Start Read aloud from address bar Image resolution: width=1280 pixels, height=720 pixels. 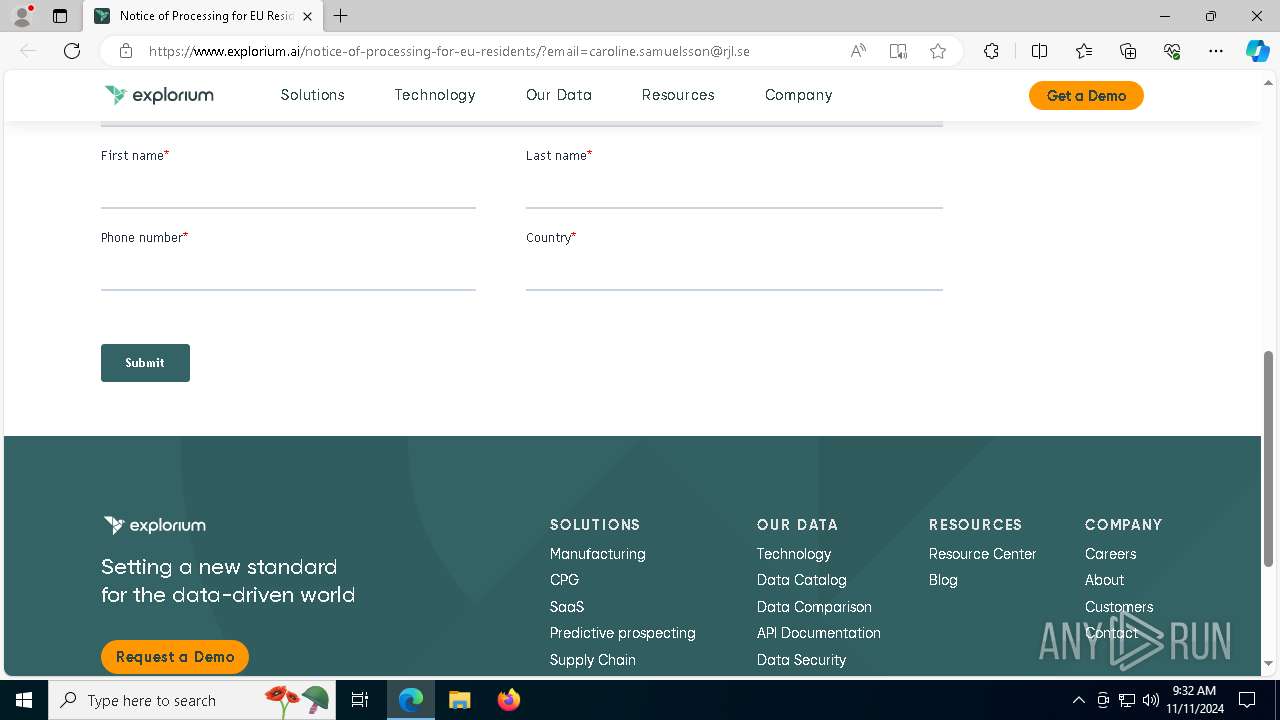(x=858, y=51)
